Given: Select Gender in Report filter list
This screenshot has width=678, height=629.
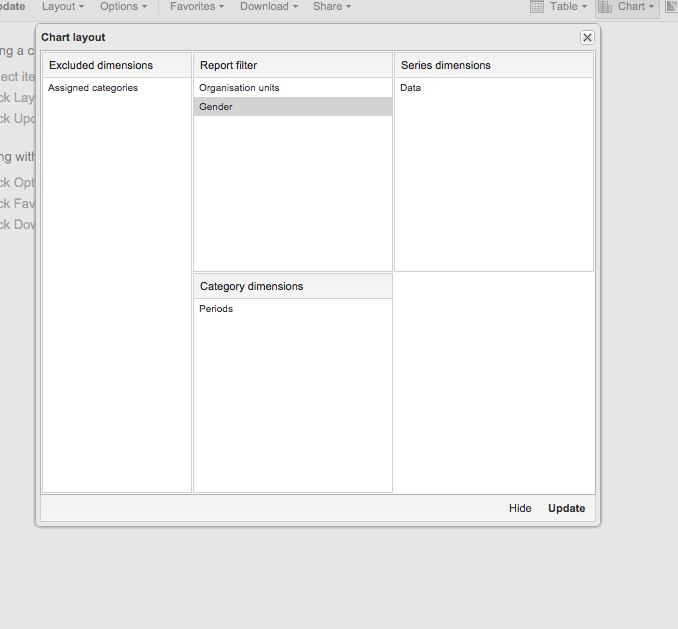Looking at the screenshot, I should [216, 107].
